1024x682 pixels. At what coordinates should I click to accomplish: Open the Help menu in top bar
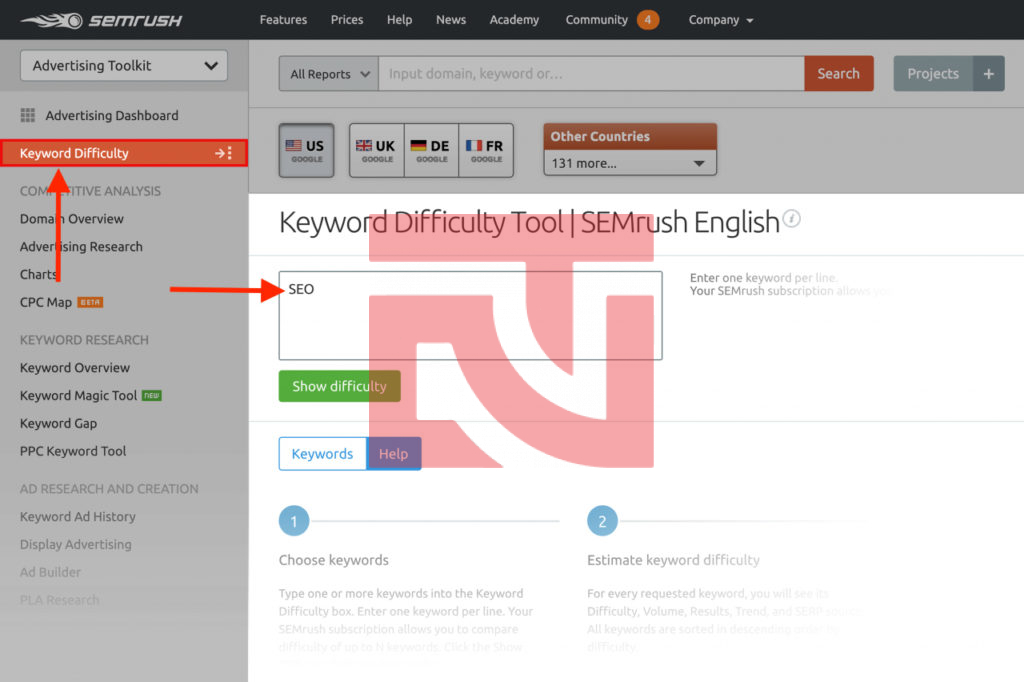399,20
